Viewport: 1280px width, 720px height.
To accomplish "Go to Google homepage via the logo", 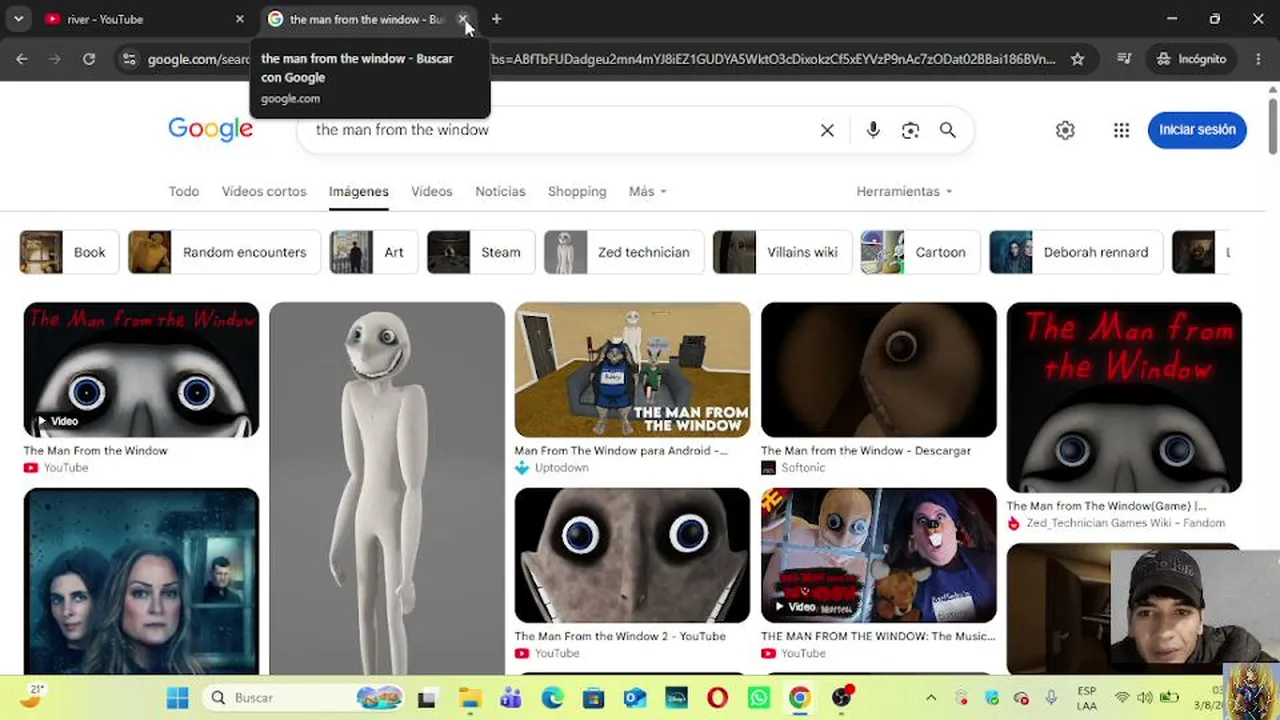I will pyautogui.click(x=210, y=129).
